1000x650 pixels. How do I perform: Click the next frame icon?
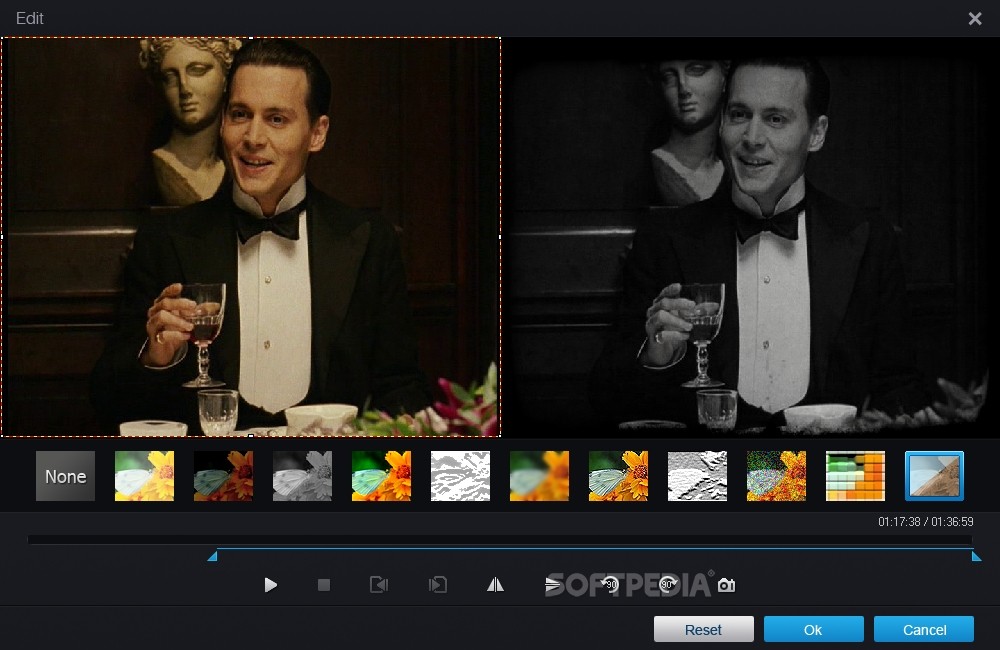pos(438,584)
